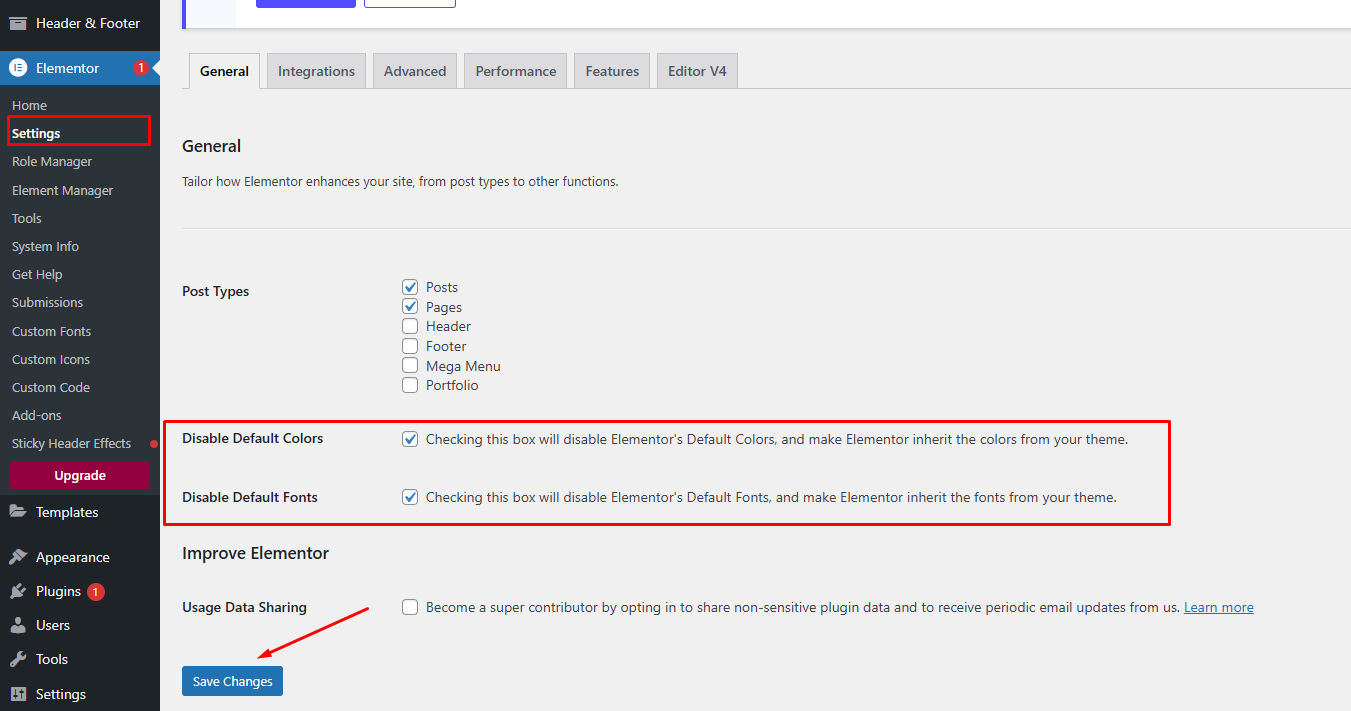Click the Header & Footer menu icon
Image resolution: width=1351 pixels, height=711 pixels.
(x=18, y=23)
